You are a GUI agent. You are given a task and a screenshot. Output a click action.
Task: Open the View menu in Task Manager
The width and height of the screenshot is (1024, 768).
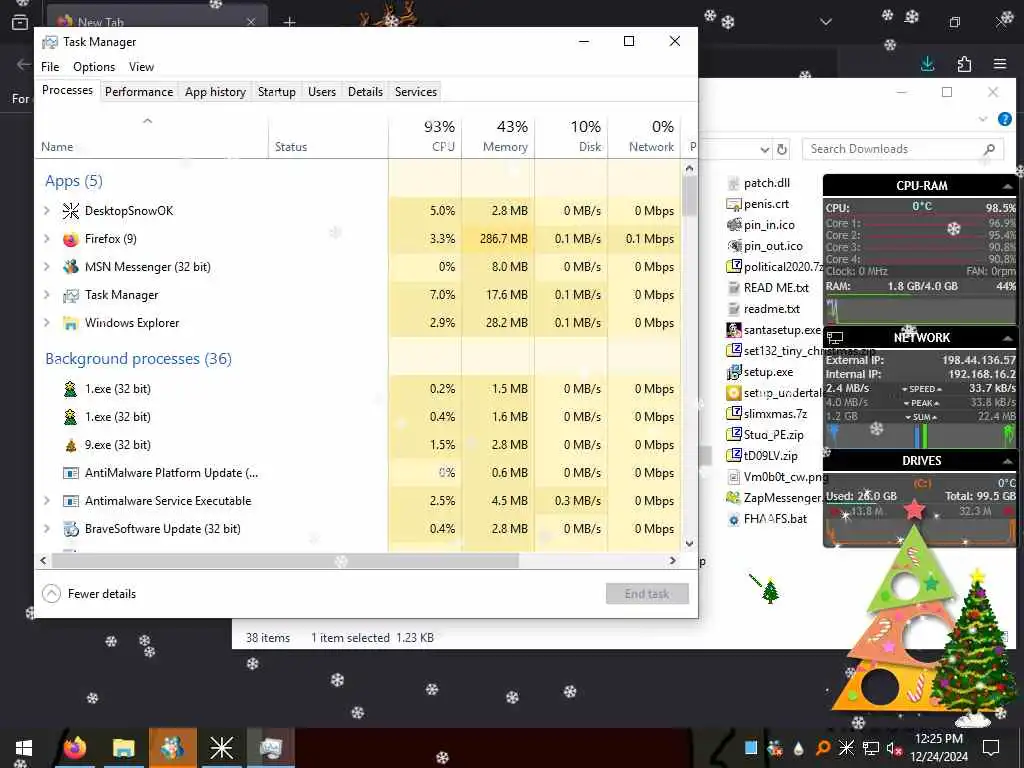tap(141, 67)
